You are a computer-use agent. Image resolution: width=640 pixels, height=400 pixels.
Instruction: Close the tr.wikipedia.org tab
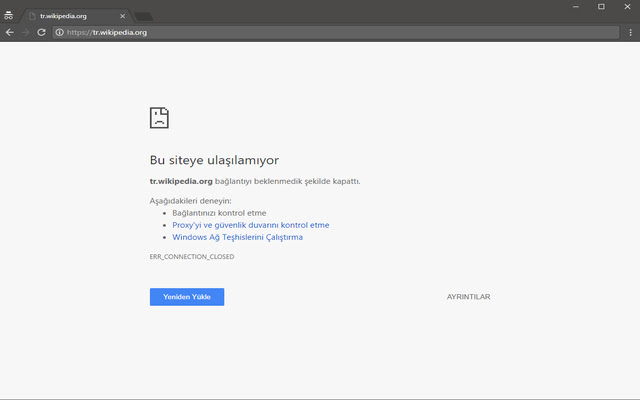(122, 16)
